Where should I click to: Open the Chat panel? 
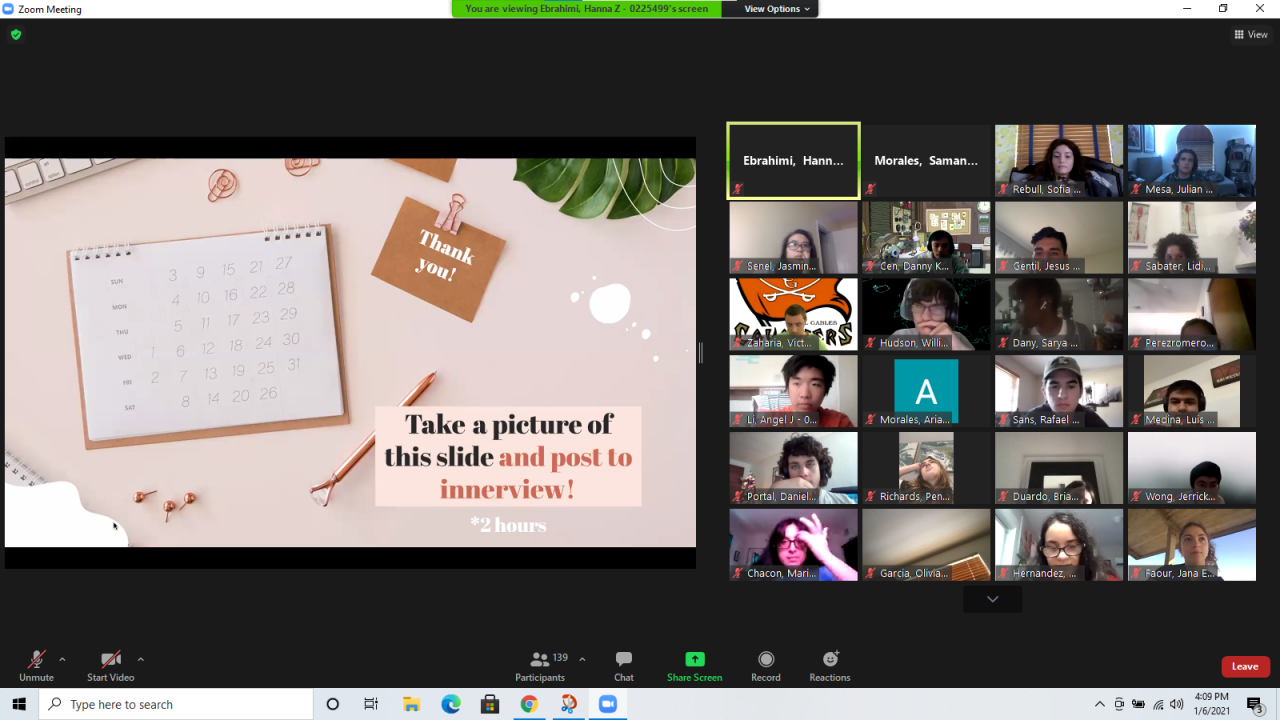pos(624,666)
